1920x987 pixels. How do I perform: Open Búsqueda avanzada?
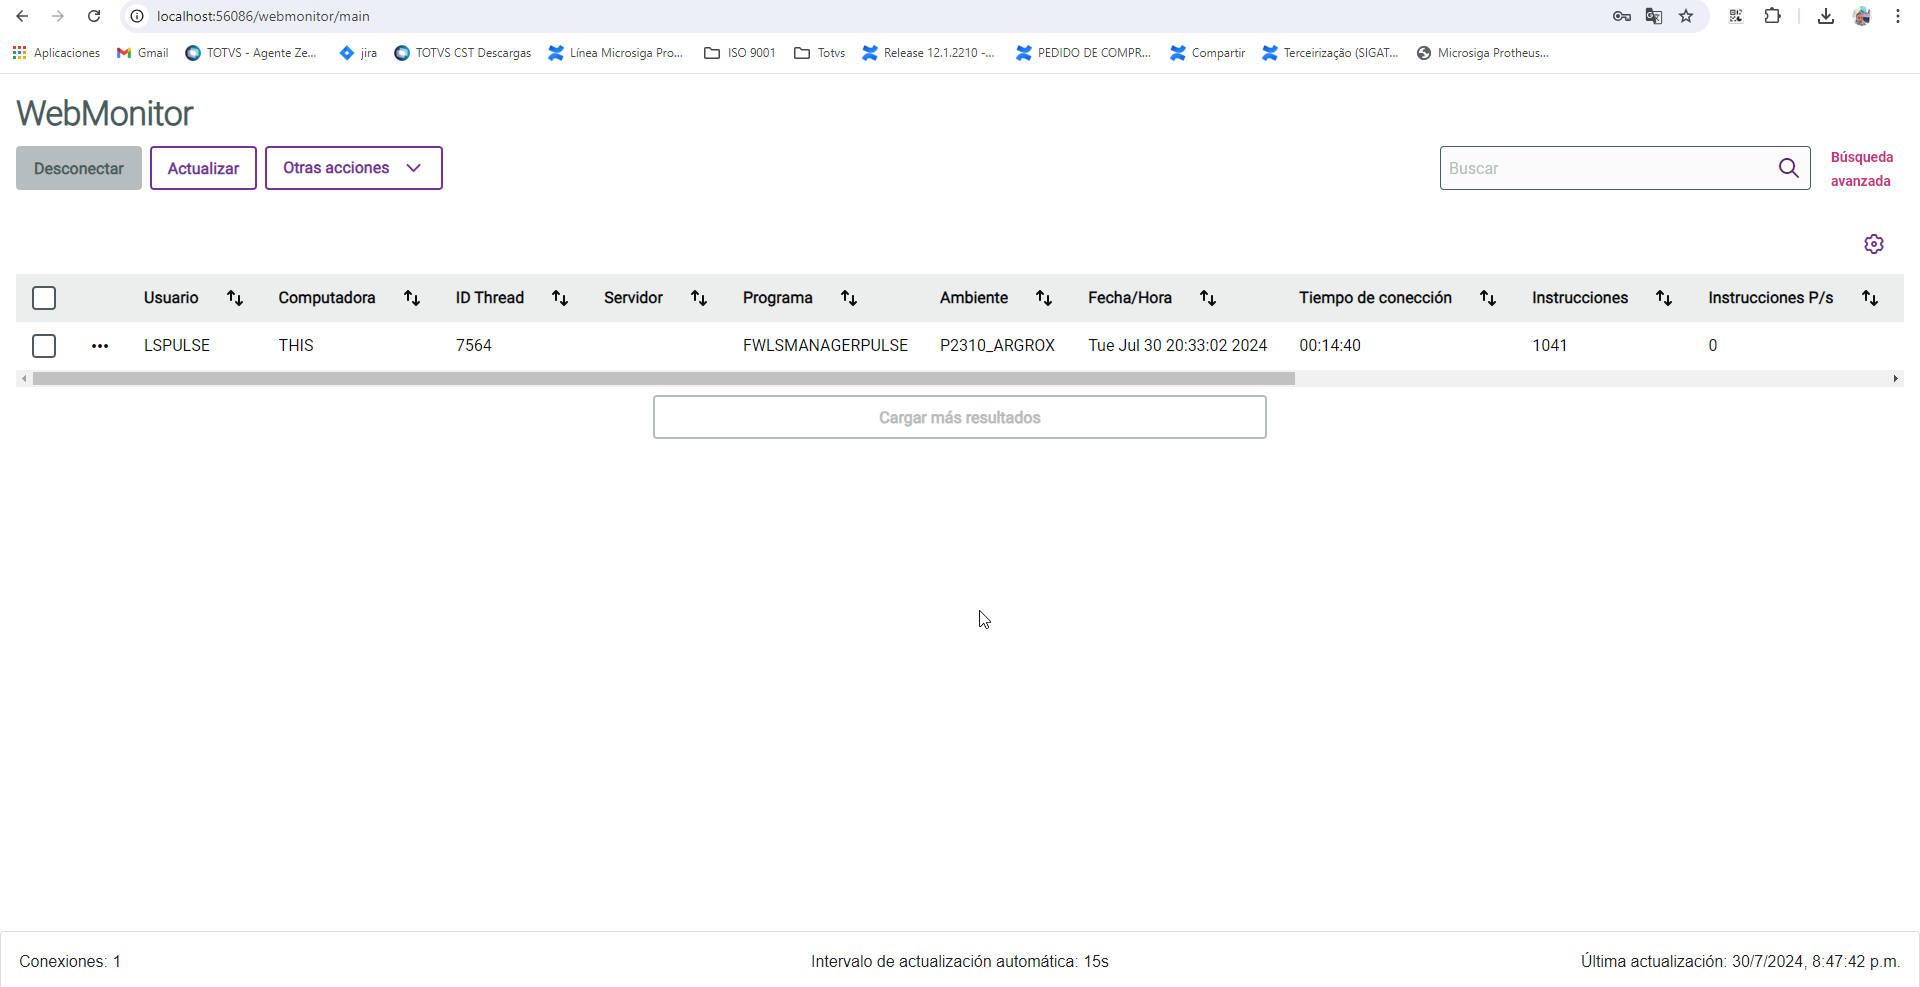(1861, 168)
